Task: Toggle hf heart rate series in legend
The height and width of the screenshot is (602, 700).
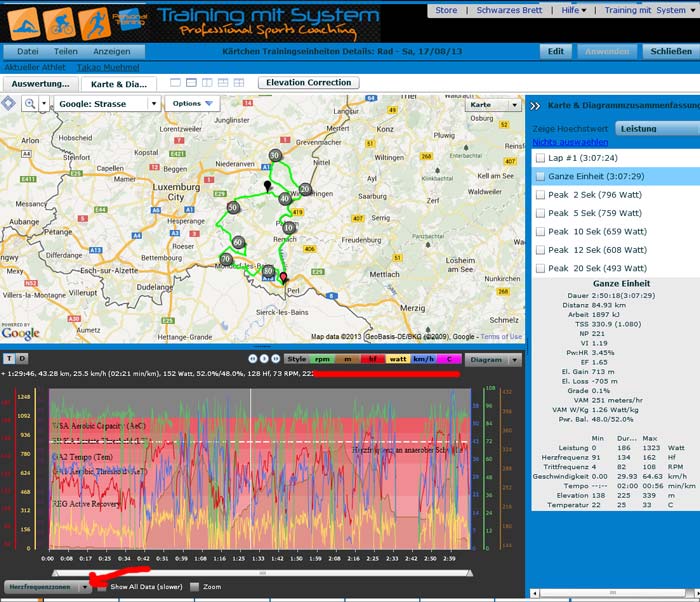Action: pos(373,359)
